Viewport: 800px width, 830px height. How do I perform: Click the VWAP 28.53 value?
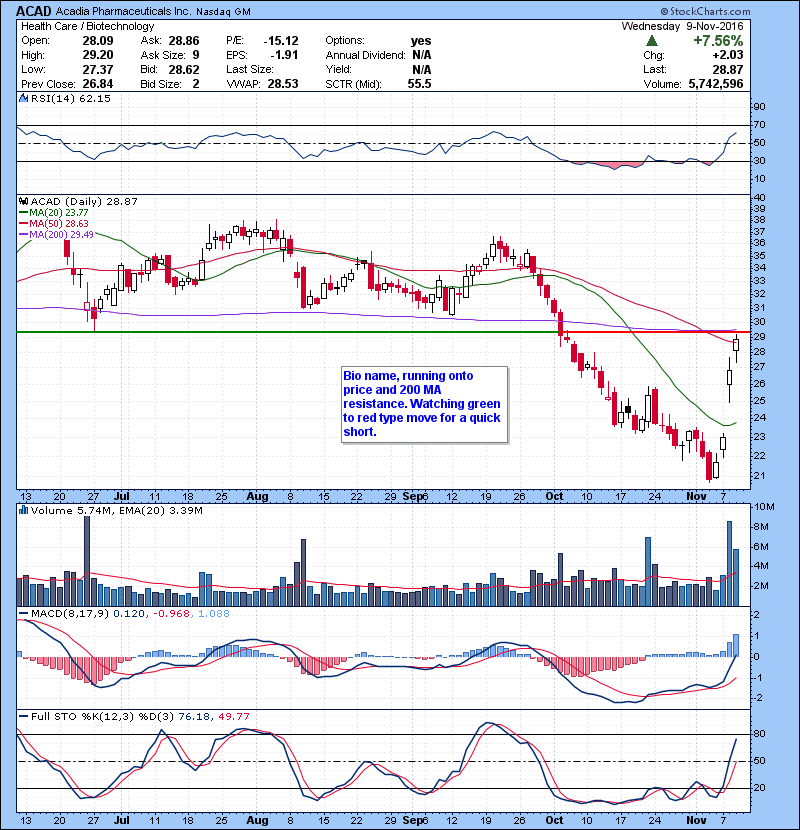point(283,84)
